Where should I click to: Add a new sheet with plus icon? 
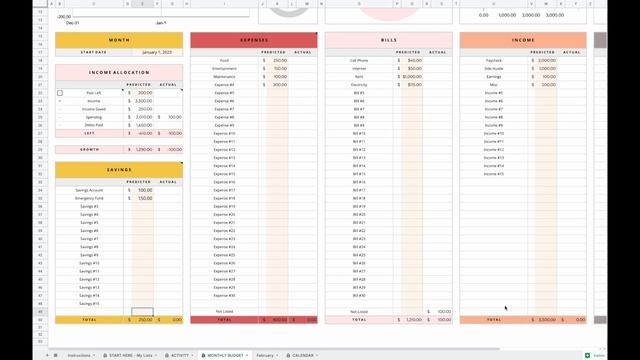47,356
